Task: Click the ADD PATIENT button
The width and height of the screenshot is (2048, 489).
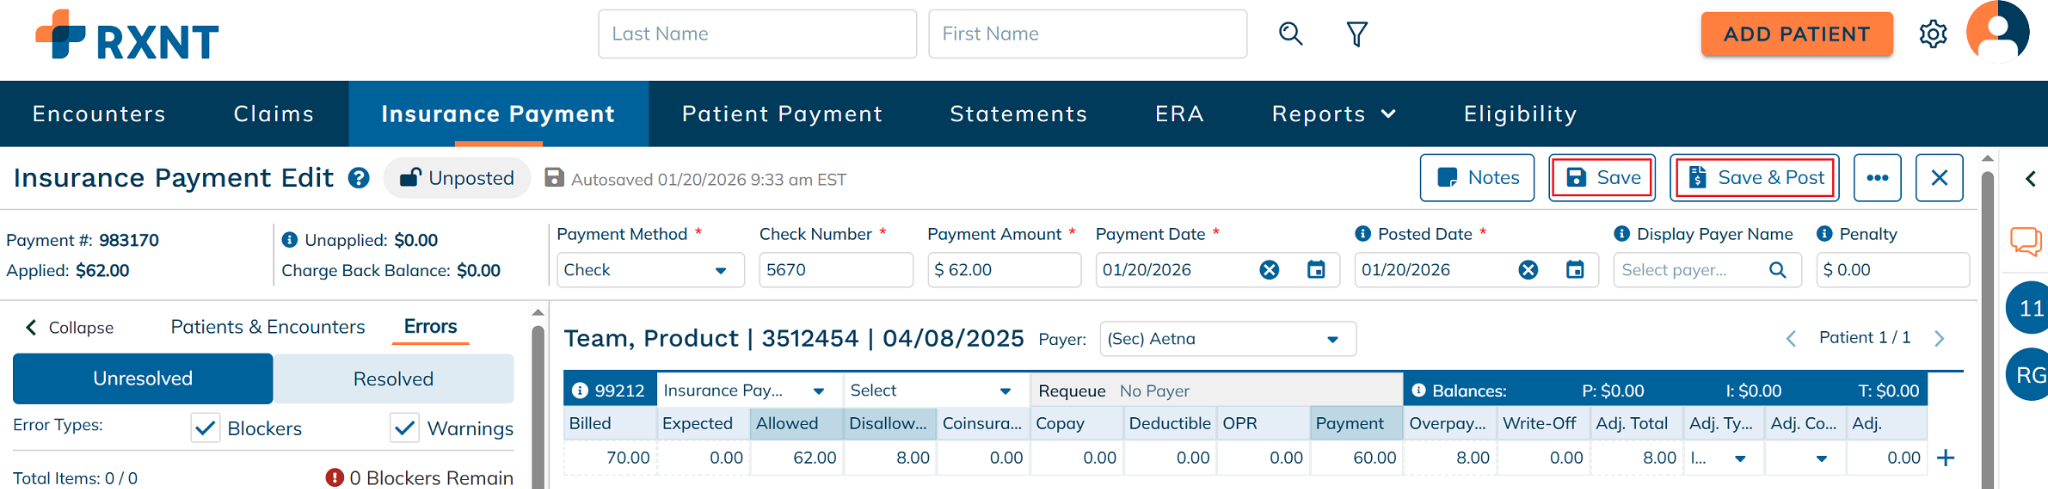Action: (x=1796, y=34)
